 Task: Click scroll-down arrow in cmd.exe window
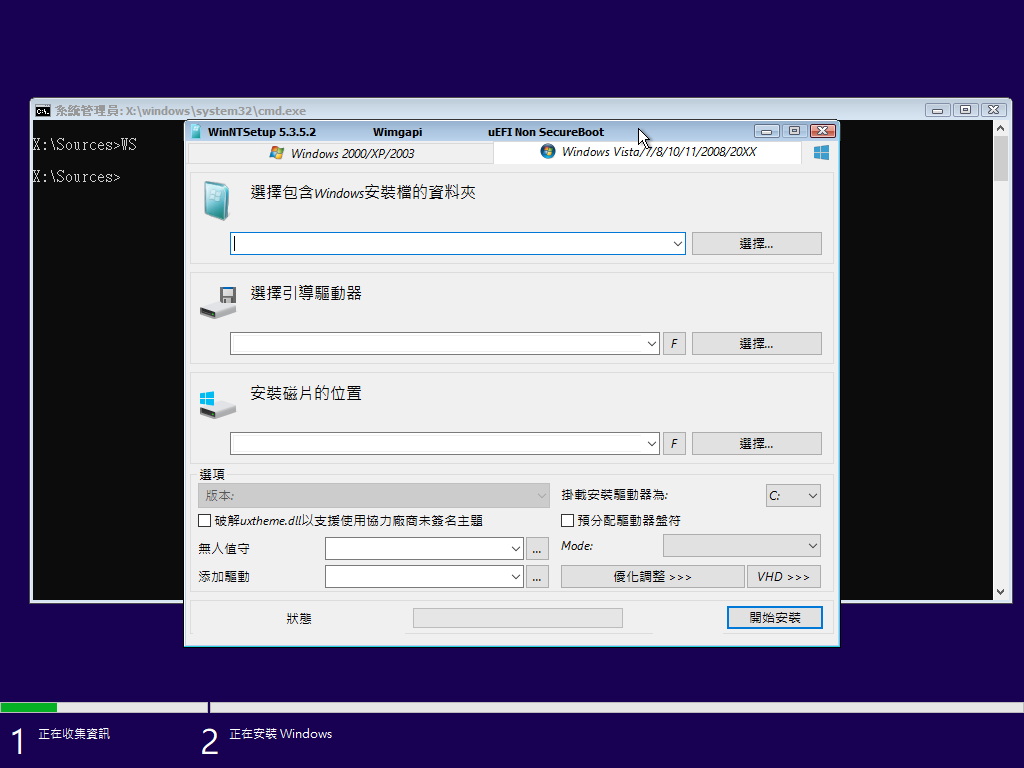[1000, 592]
